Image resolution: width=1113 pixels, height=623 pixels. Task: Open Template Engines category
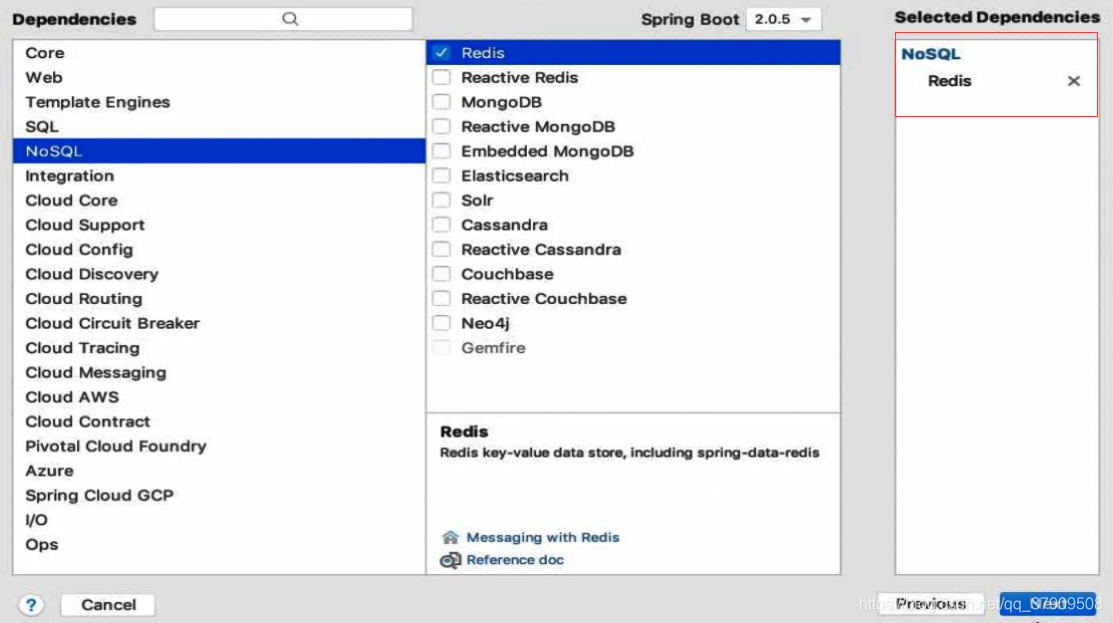coord(219,102)
